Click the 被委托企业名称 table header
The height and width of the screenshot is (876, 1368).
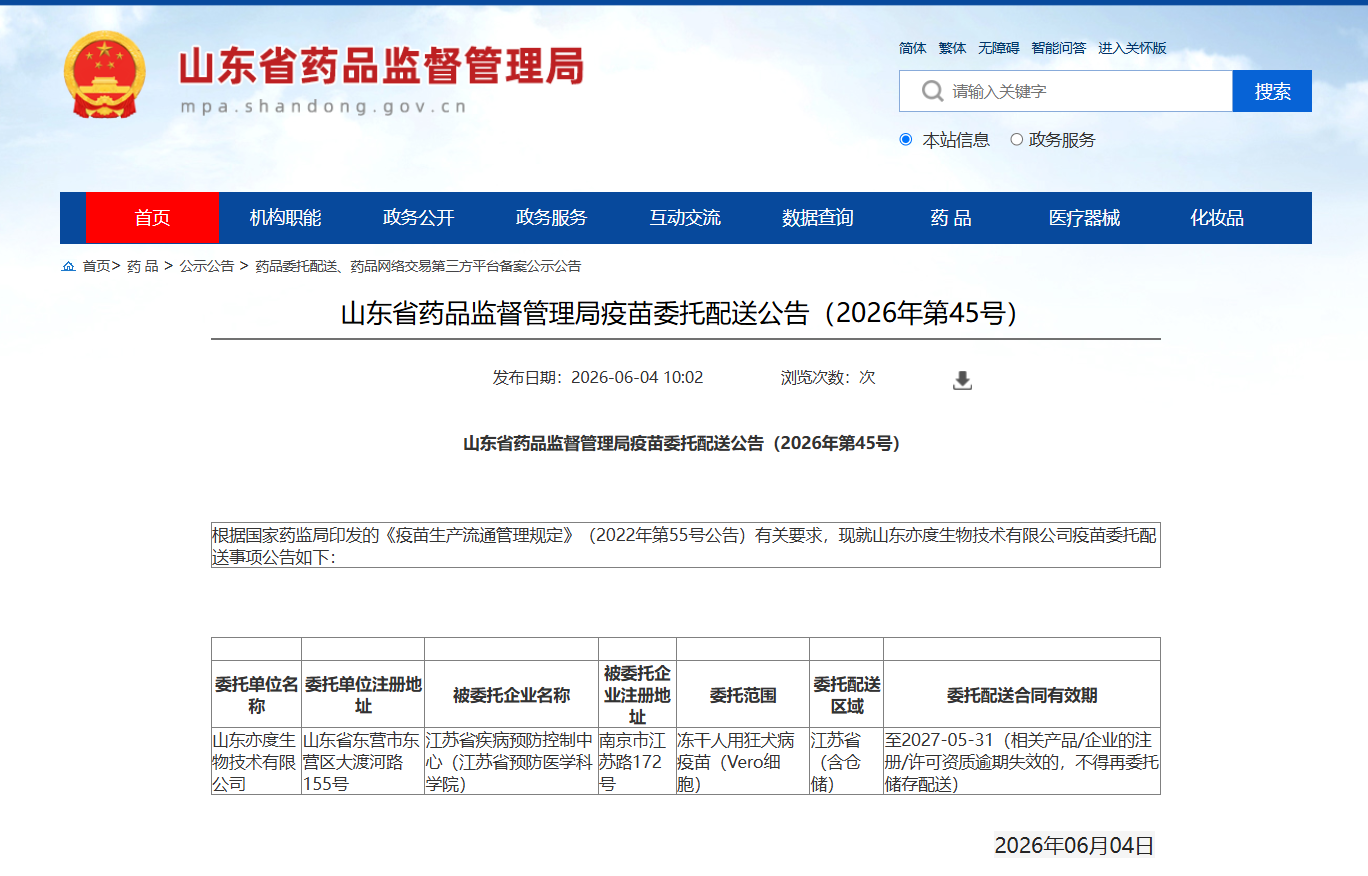pyautogui.click(x=512, y=695)
